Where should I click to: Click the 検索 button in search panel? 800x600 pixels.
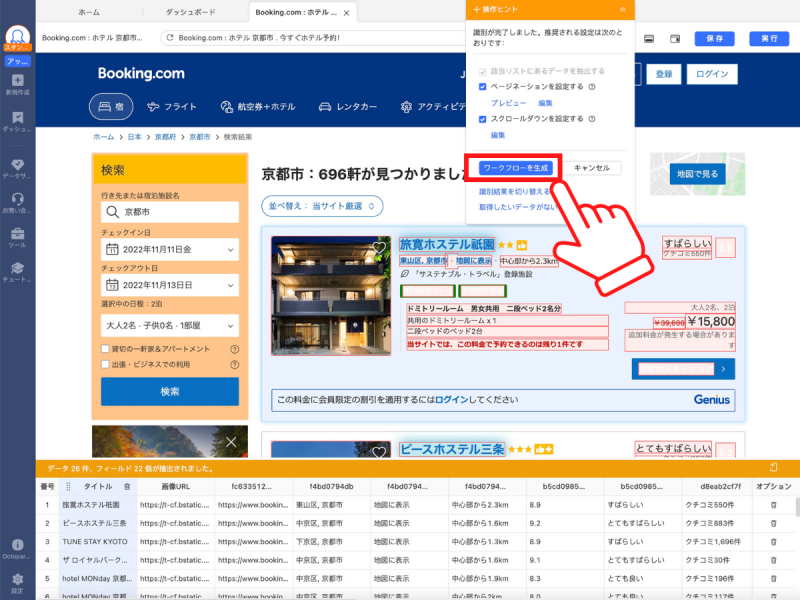170,391
